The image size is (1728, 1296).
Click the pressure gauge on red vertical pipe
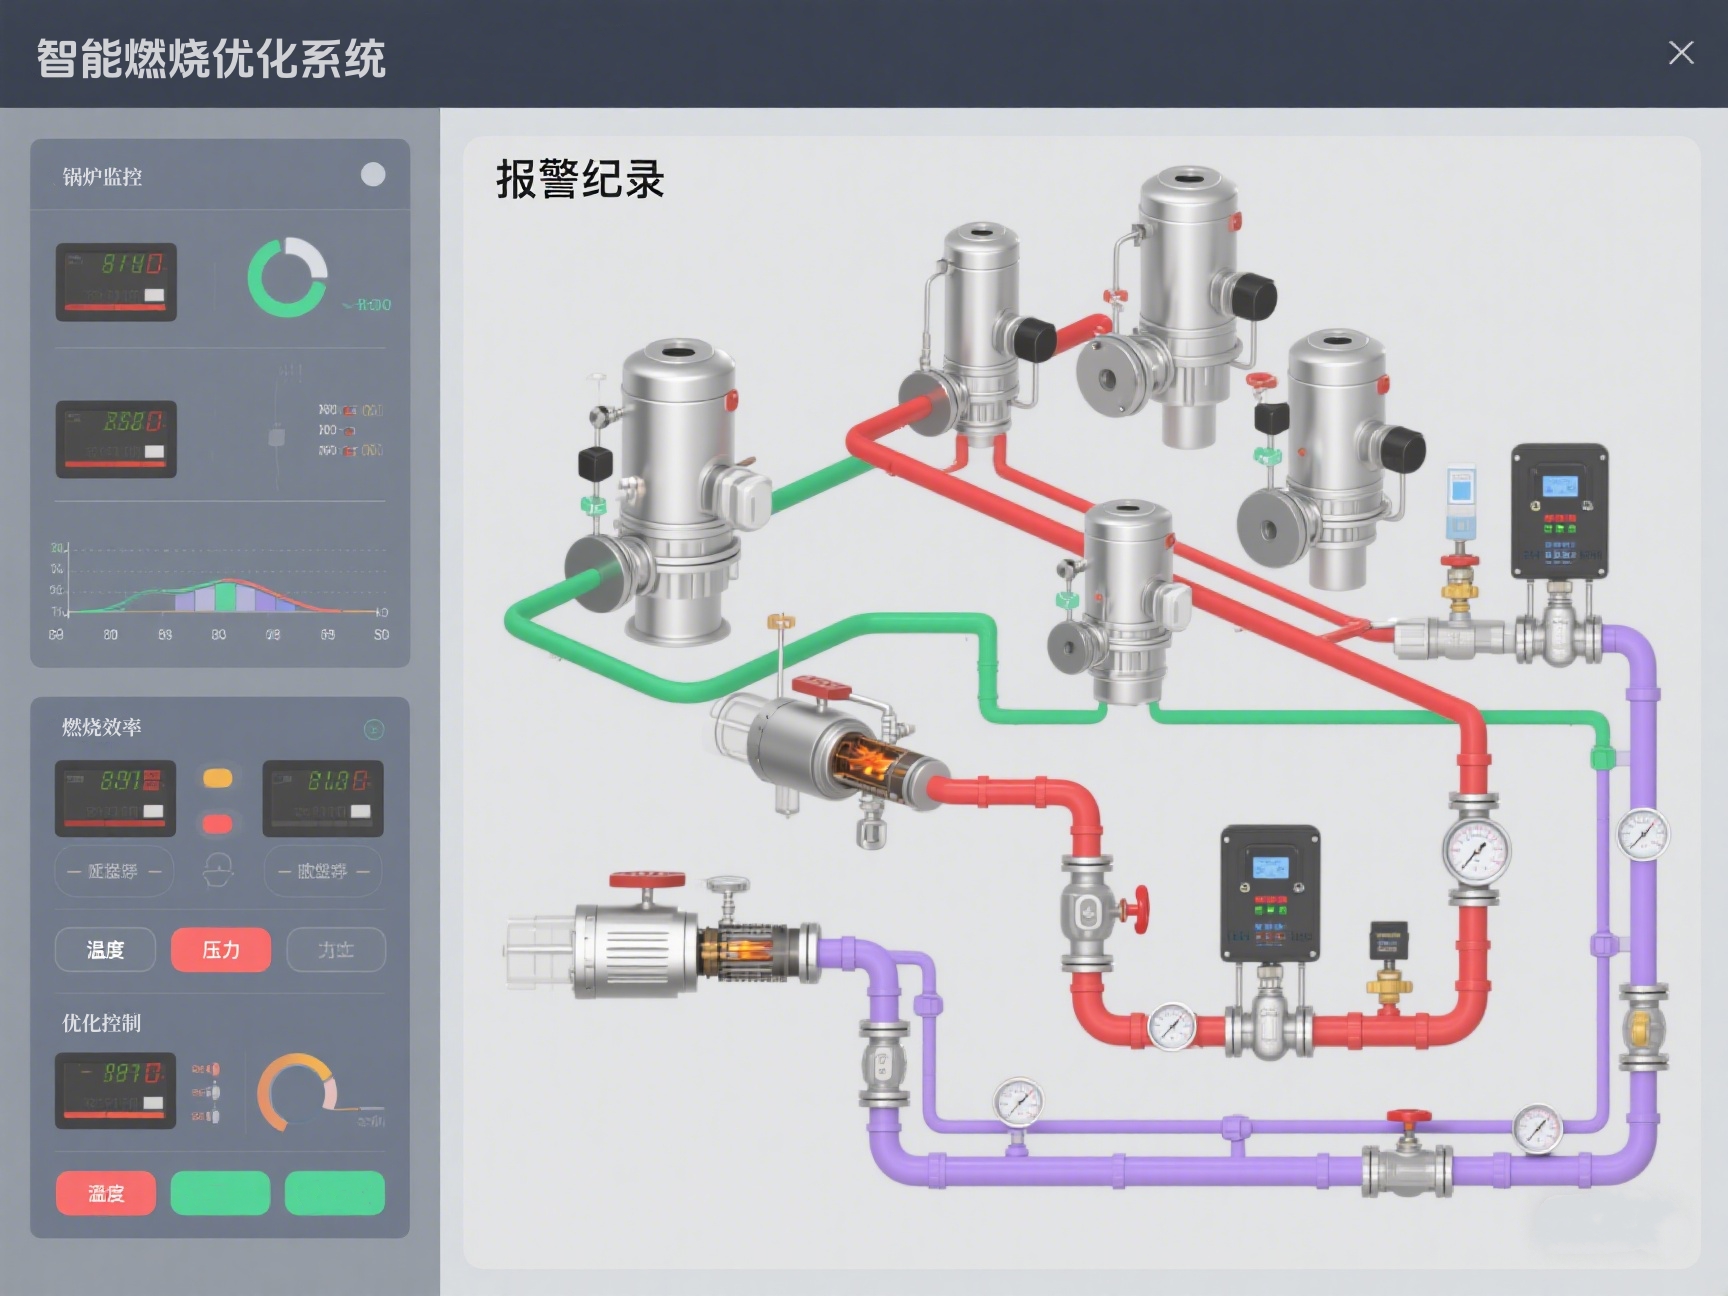[x=1476, y=851]
